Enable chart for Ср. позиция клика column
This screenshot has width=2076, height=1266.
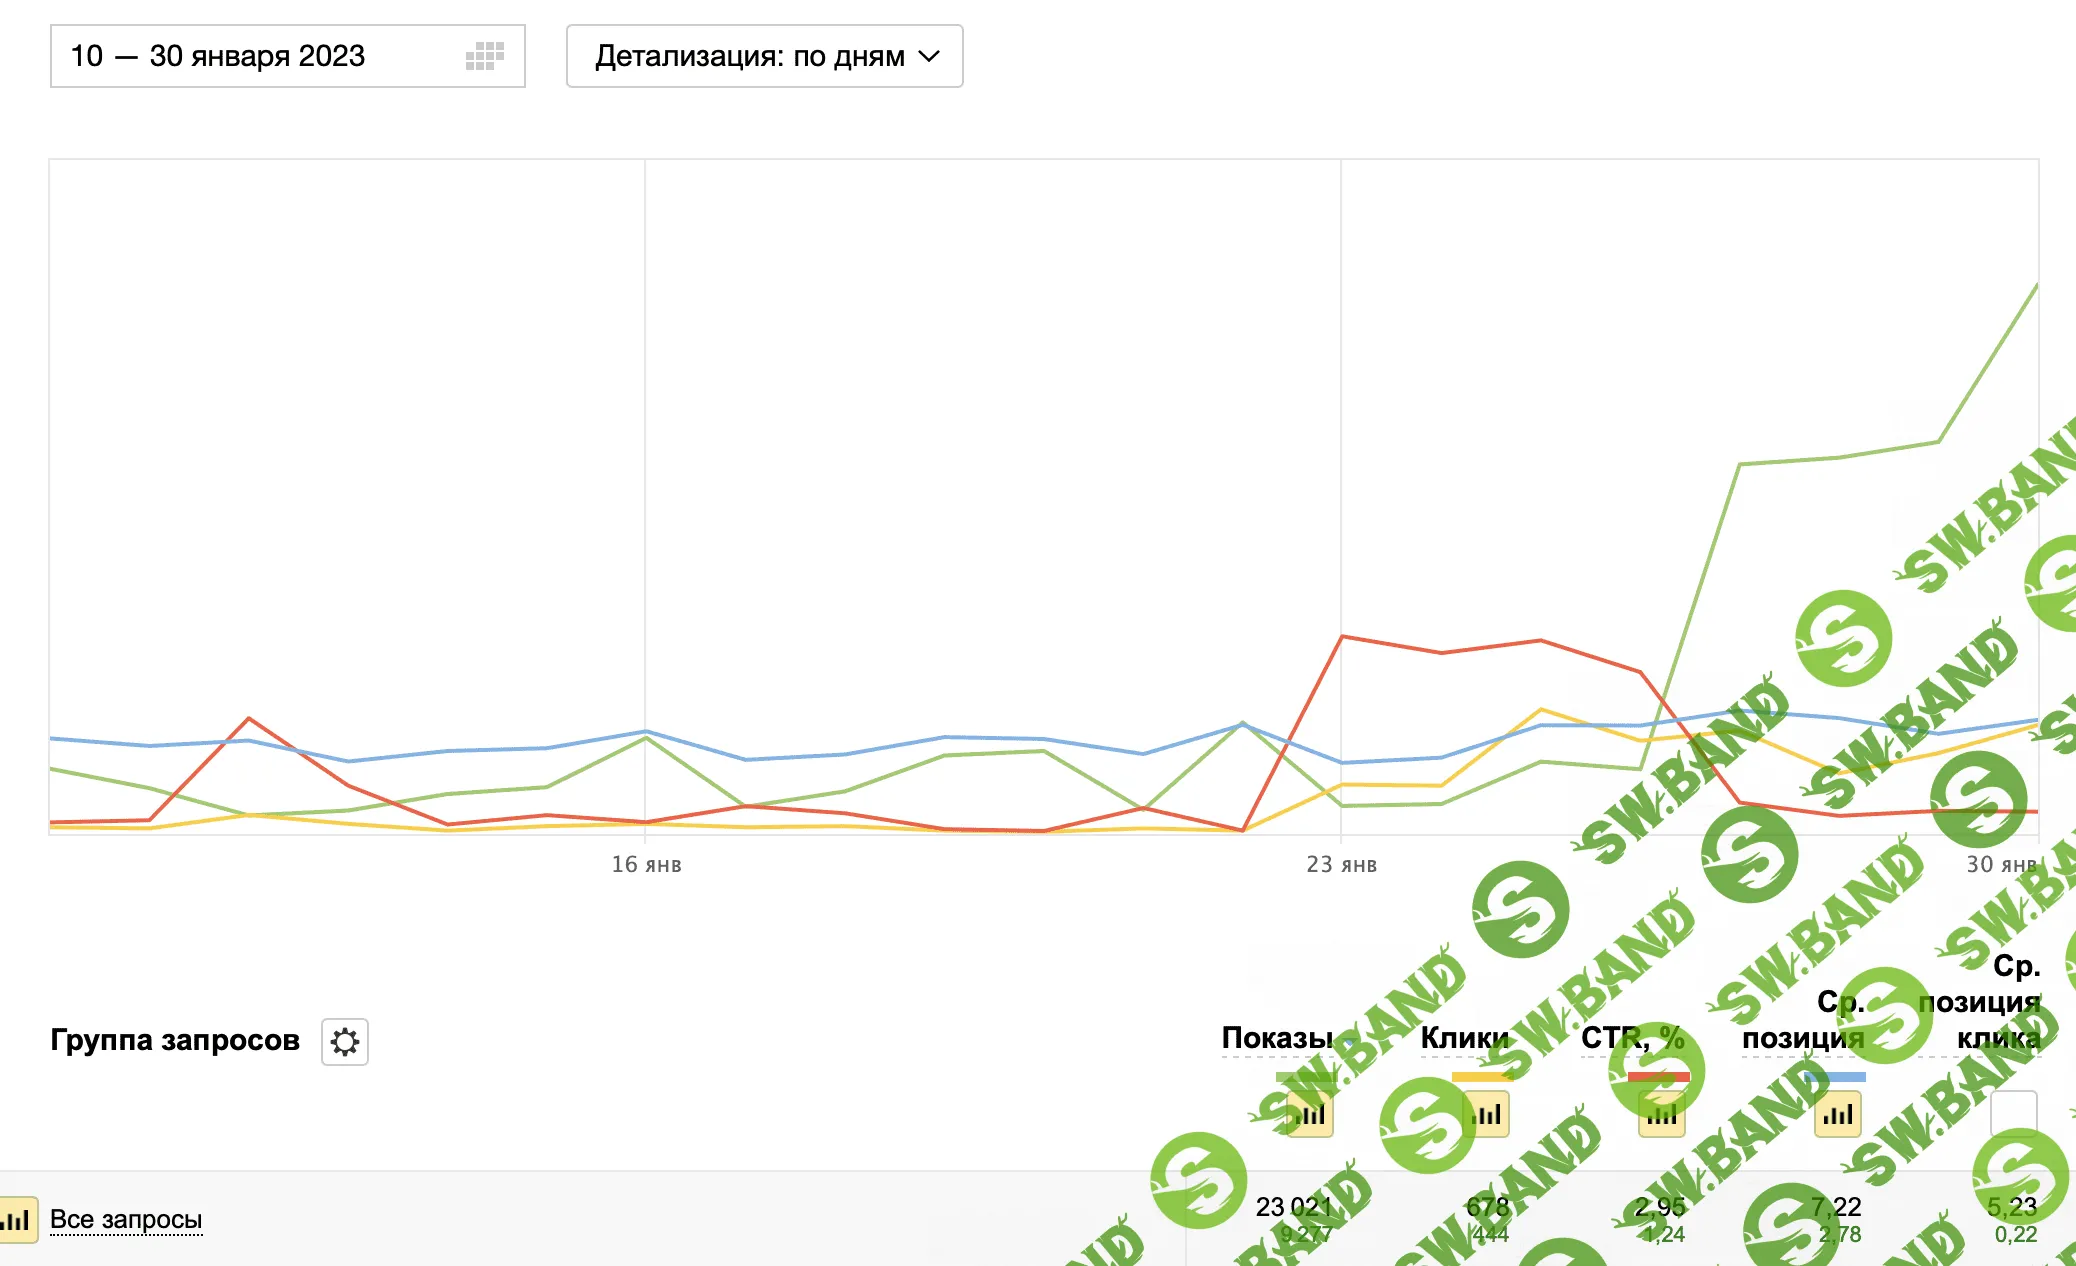point(2013,1113)
